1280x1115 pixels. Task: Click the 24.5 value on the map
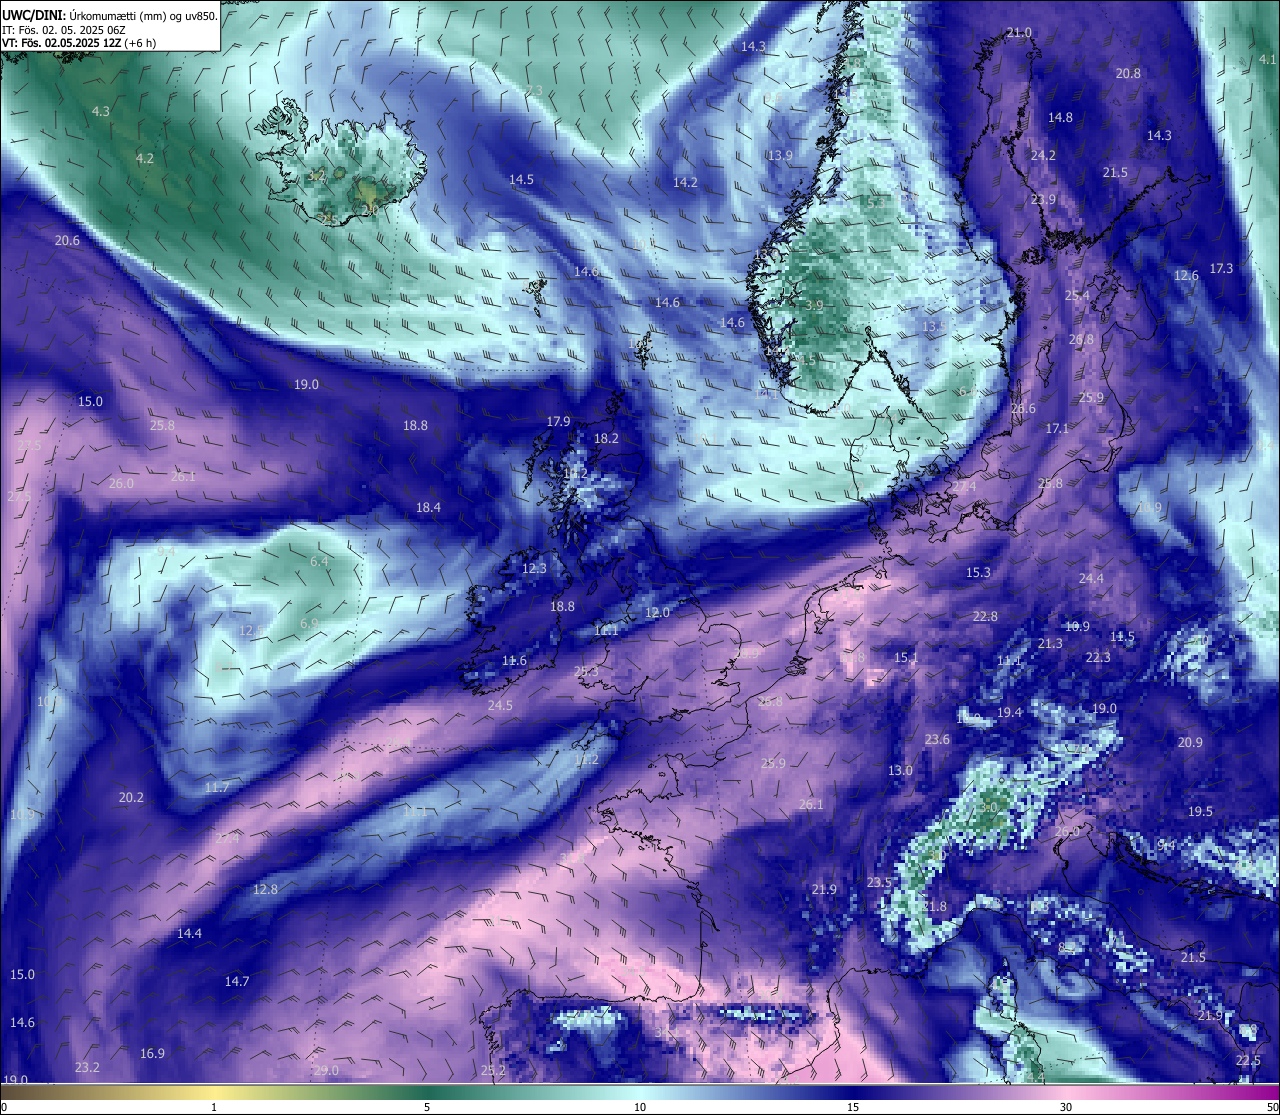(500, 705)
